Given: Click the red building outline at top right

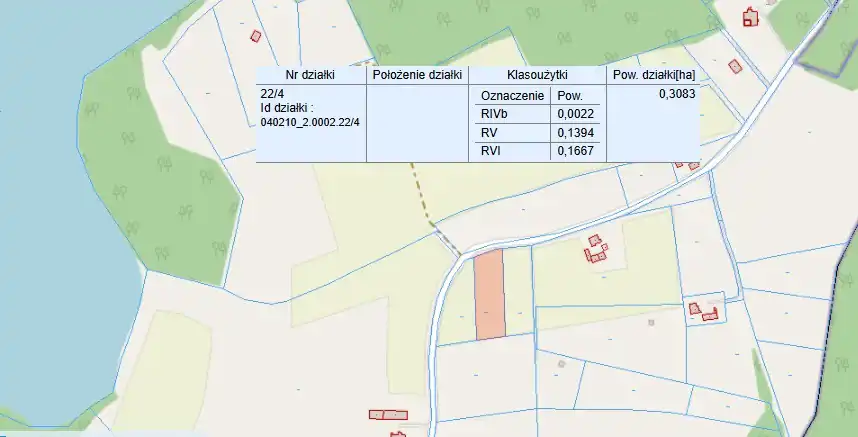Looking at the screenshot, I should pyautogui.click(x=751, y=16).
